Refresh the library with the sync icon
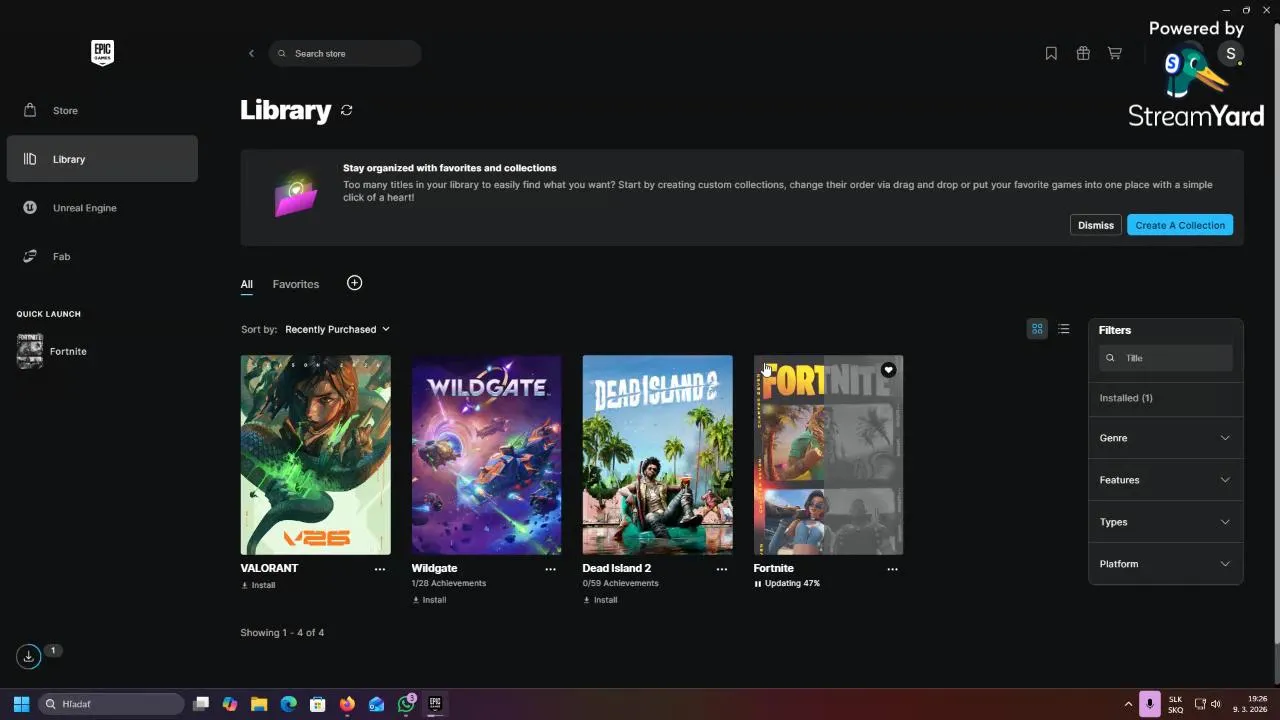This screenshot has height=720, width=1280. 347,110
